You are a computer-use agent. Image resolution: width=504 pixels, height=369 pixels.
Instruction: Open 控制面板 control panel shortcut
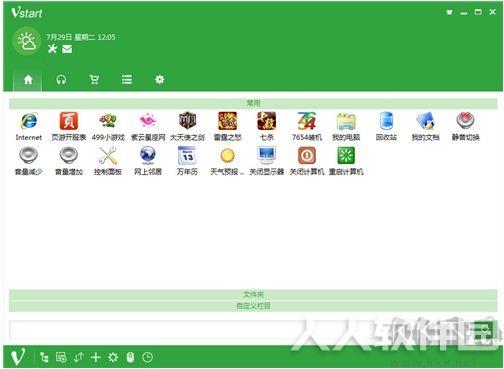click(x=108, y=156)
